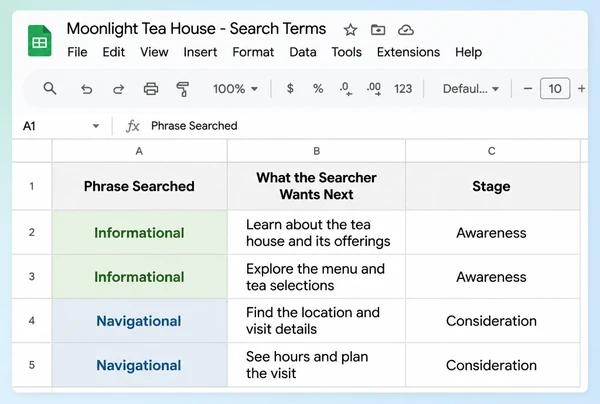Open the View menu
The height and width of the screenshot is (404, 600).
(x=154, y=52)
